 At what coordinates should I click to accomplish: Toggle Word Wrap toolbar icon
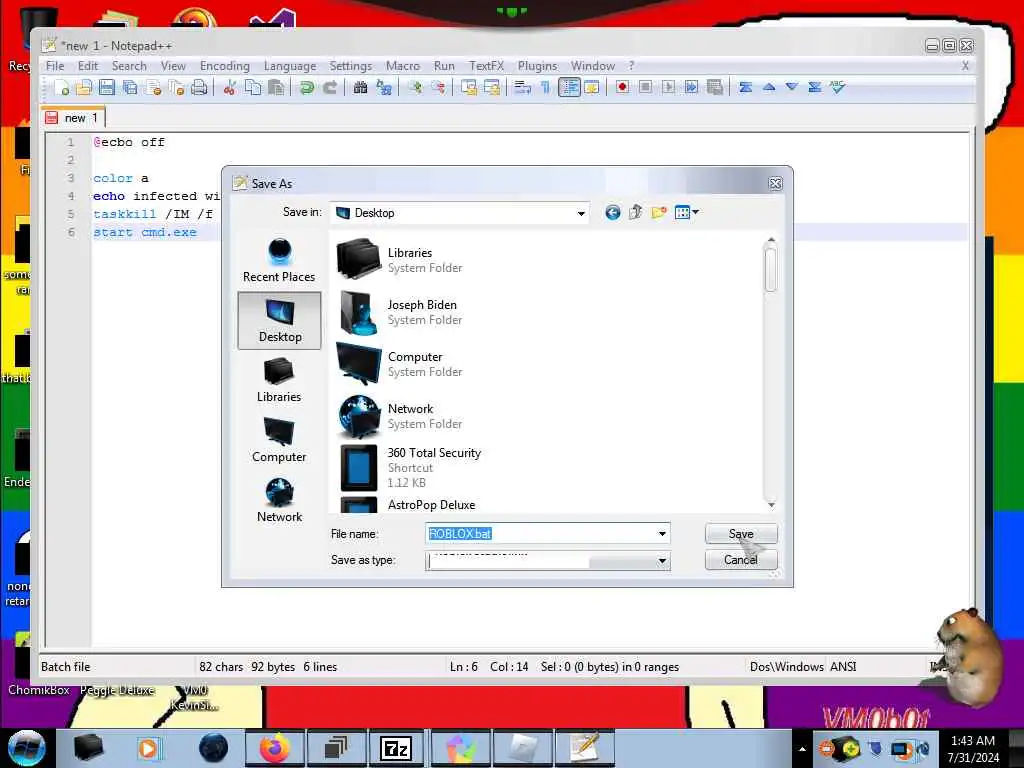coord(522,88)
